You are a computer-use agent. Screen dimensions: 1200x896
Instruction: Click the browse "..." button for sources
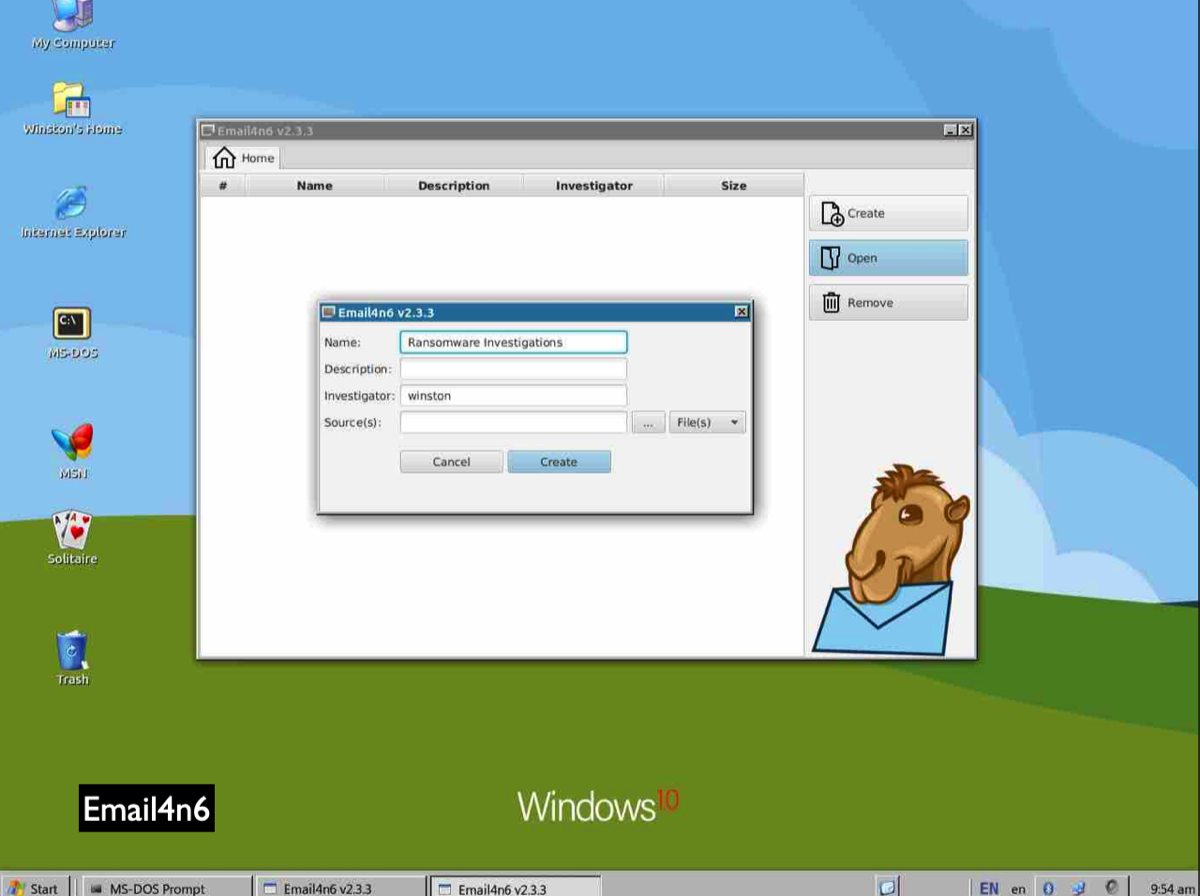click(648, 423)
